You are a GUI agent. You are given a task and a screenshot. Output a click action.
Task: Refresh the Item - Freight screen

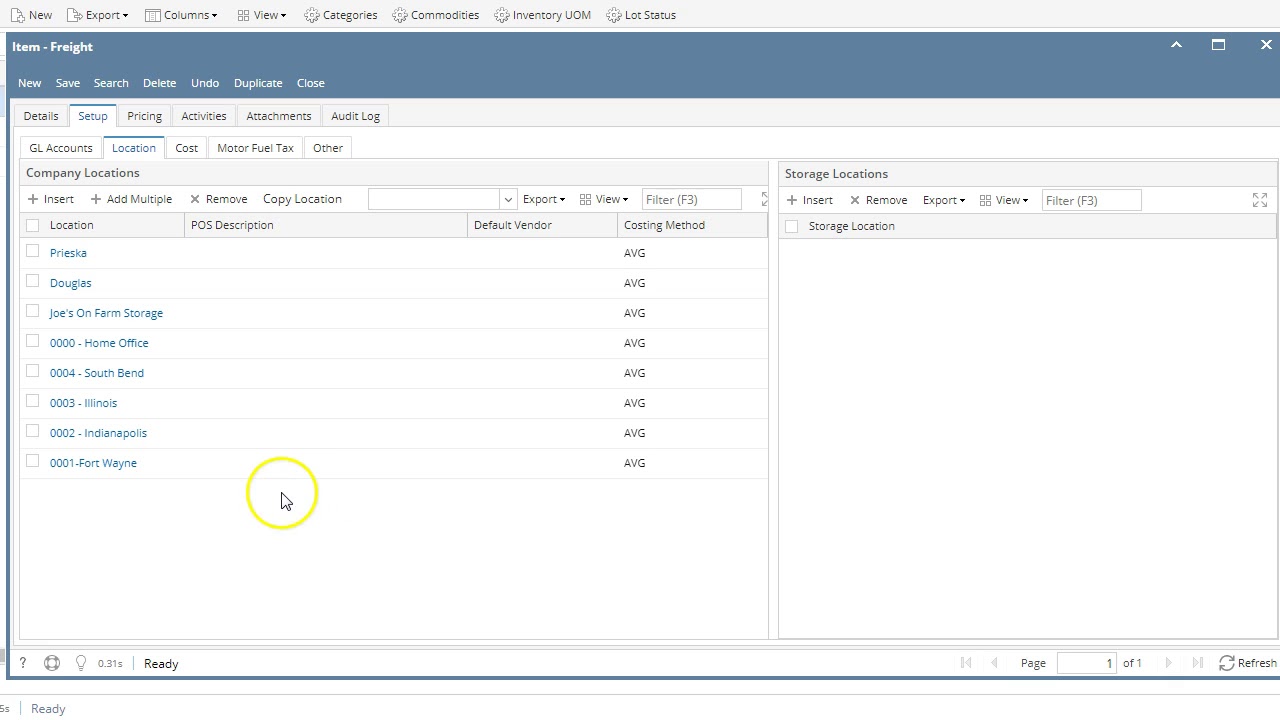click(1247, 663)
